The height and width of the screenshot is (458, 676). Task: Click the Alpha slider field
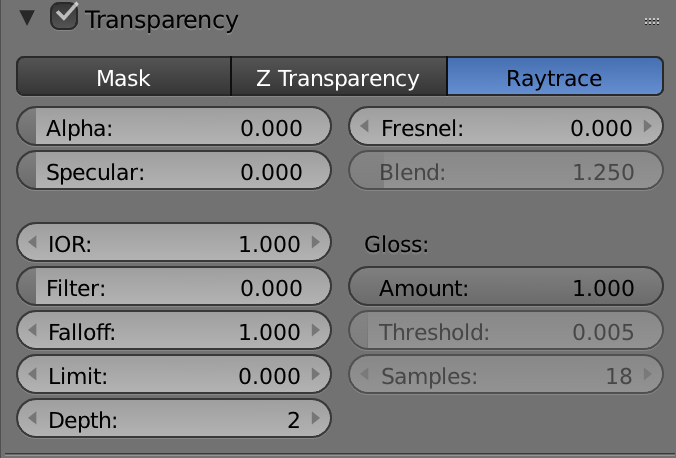coord(174,128)
